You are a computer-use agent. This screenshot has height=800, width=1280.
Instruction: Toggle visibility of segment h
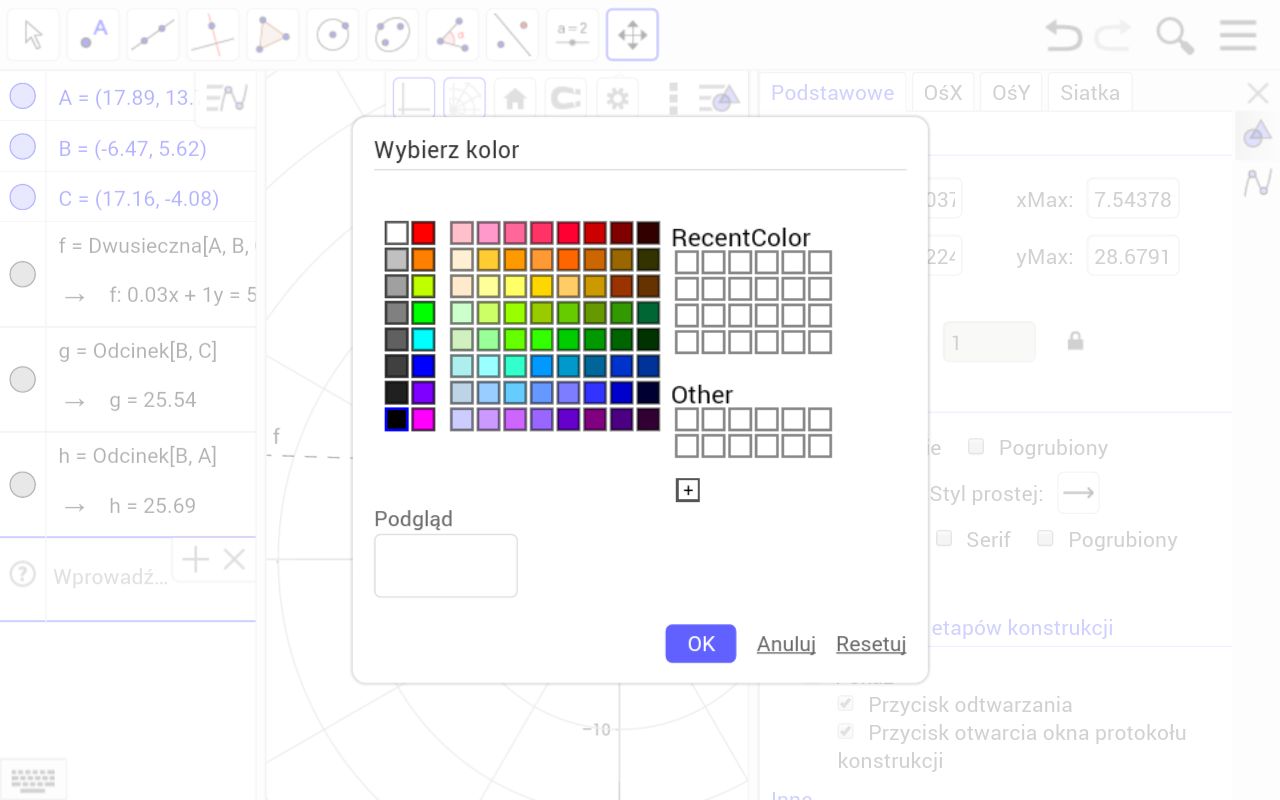coord(22,485)
